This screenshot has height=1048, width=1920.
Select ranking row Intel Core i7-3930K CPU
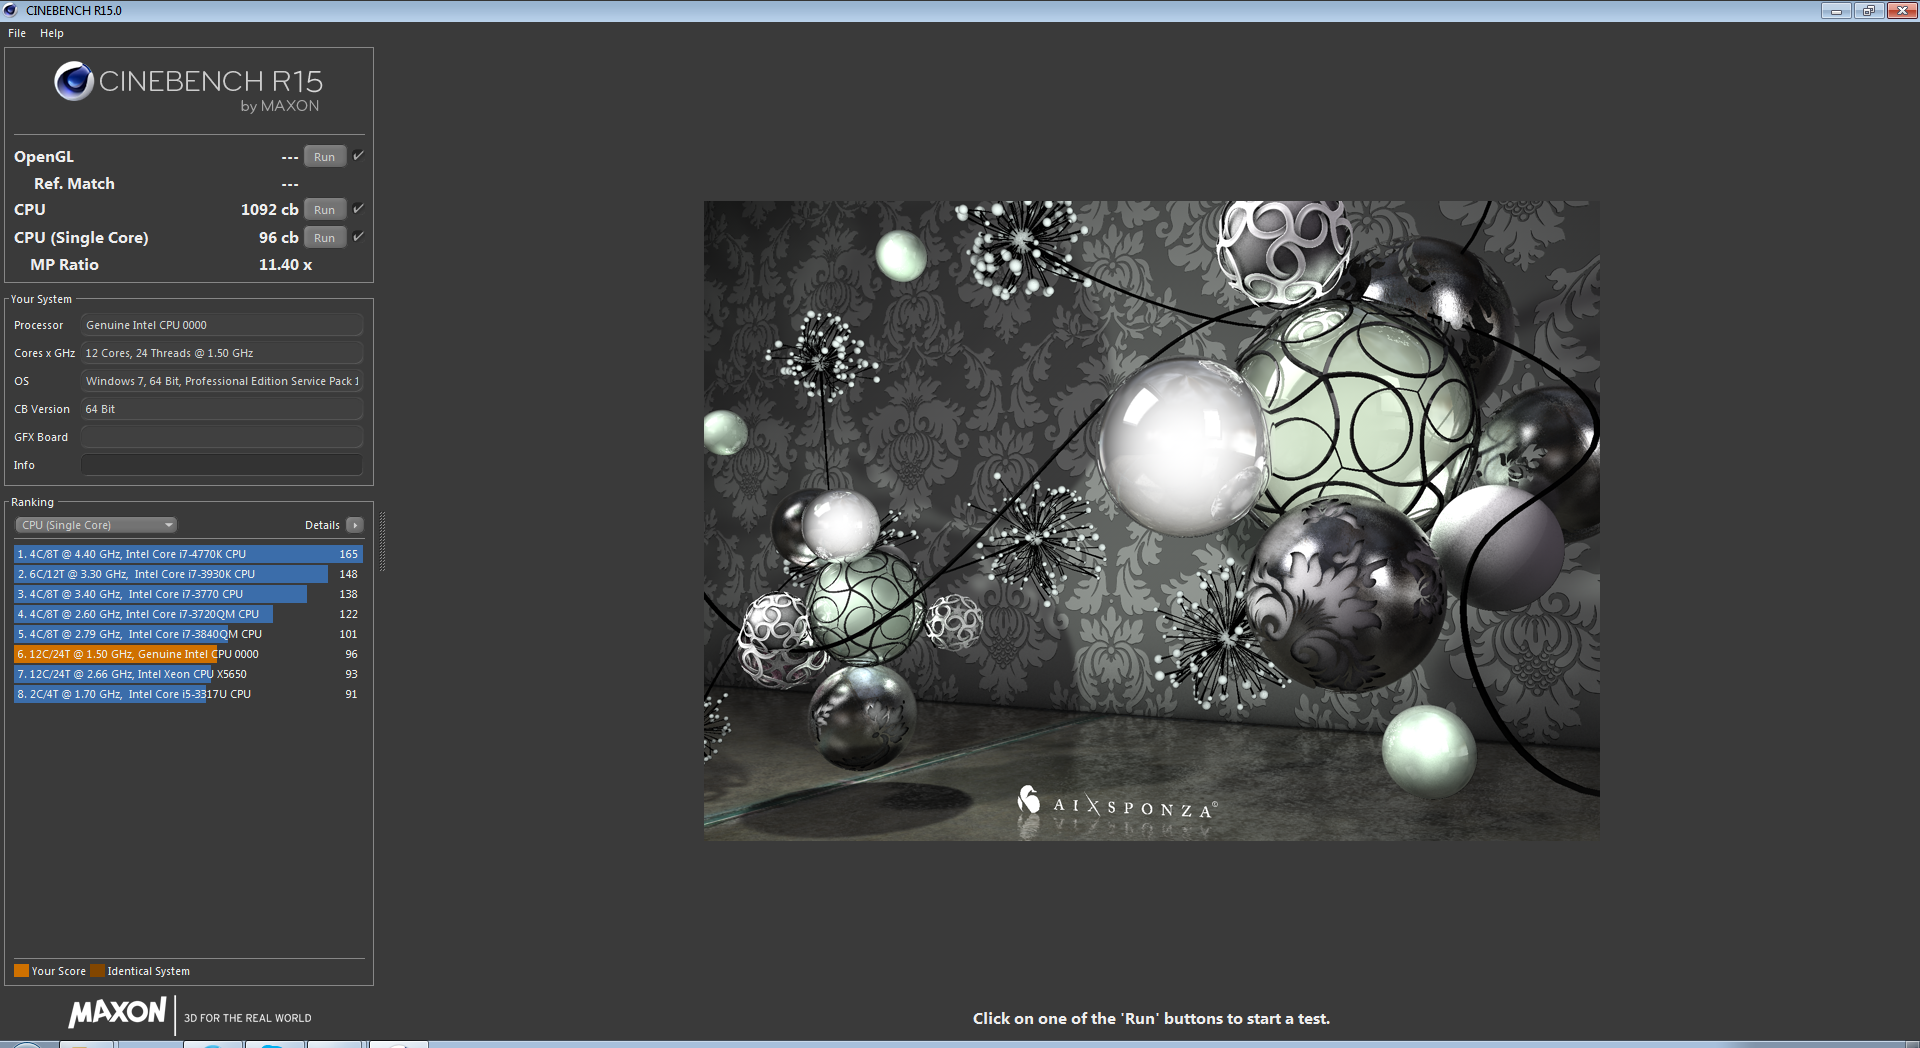[188, 574]
